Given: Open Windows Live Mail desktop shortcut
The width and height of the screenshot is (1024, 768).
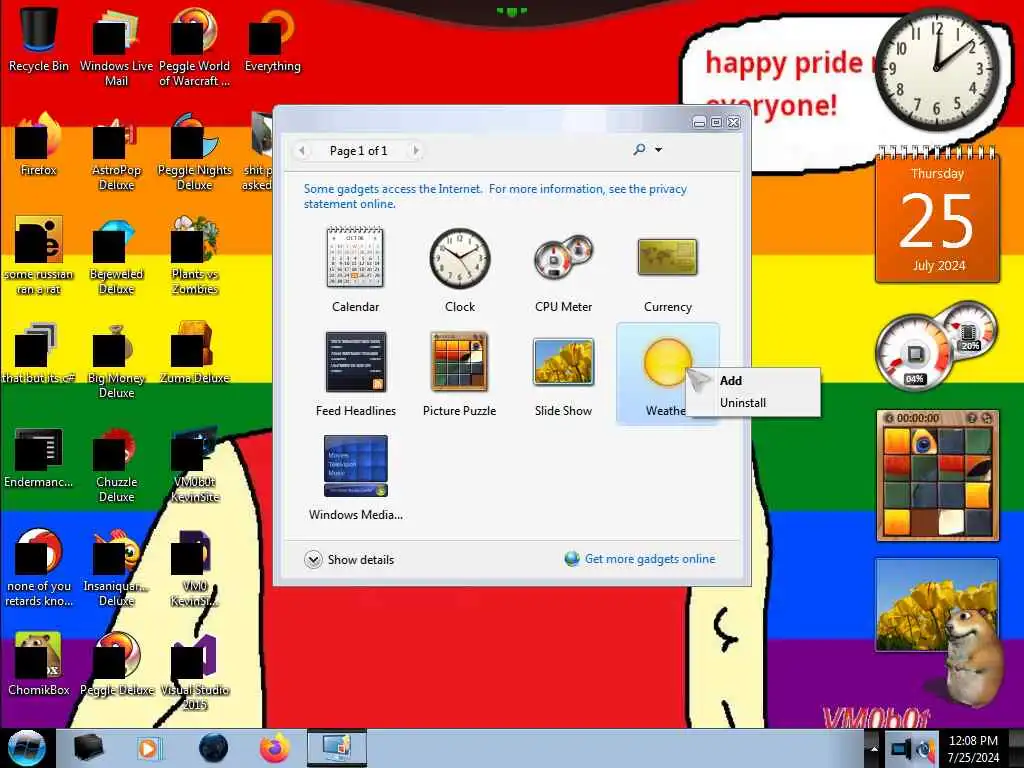Looking at the screenshot, I should point(116,47).
